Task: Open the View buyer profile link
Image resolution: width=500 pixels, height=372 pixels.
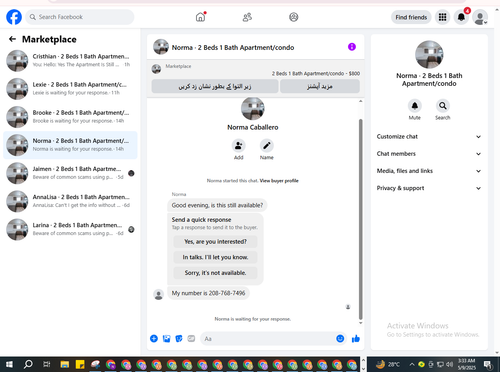Action: 279,181
